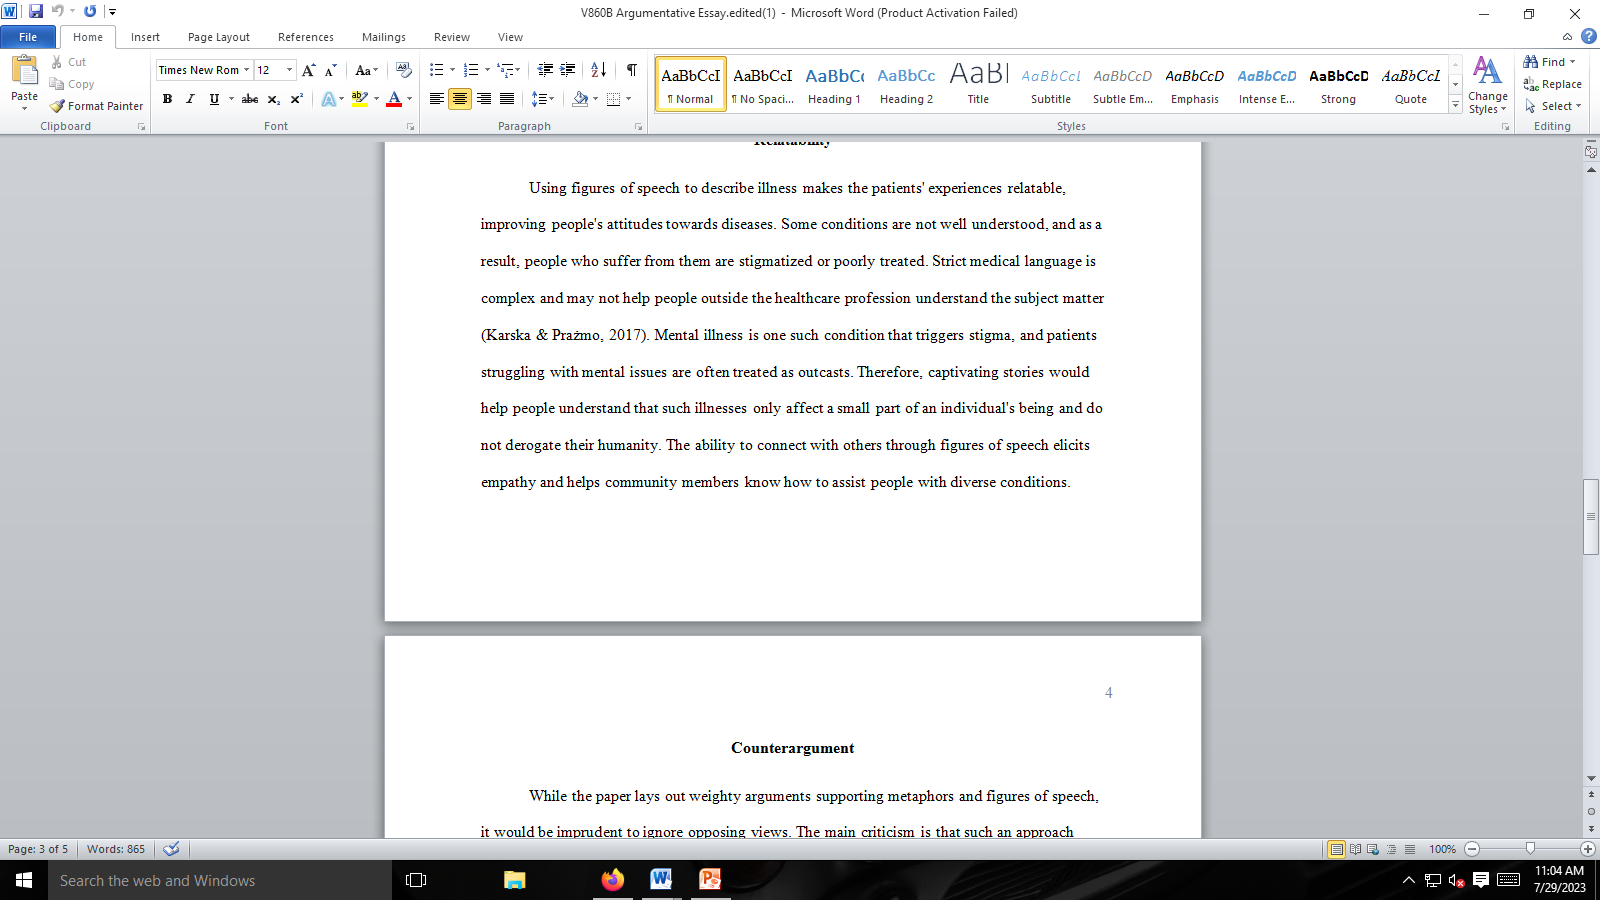Click the Clear Formatting icon

pyautogui.click(x=404, y=70)
